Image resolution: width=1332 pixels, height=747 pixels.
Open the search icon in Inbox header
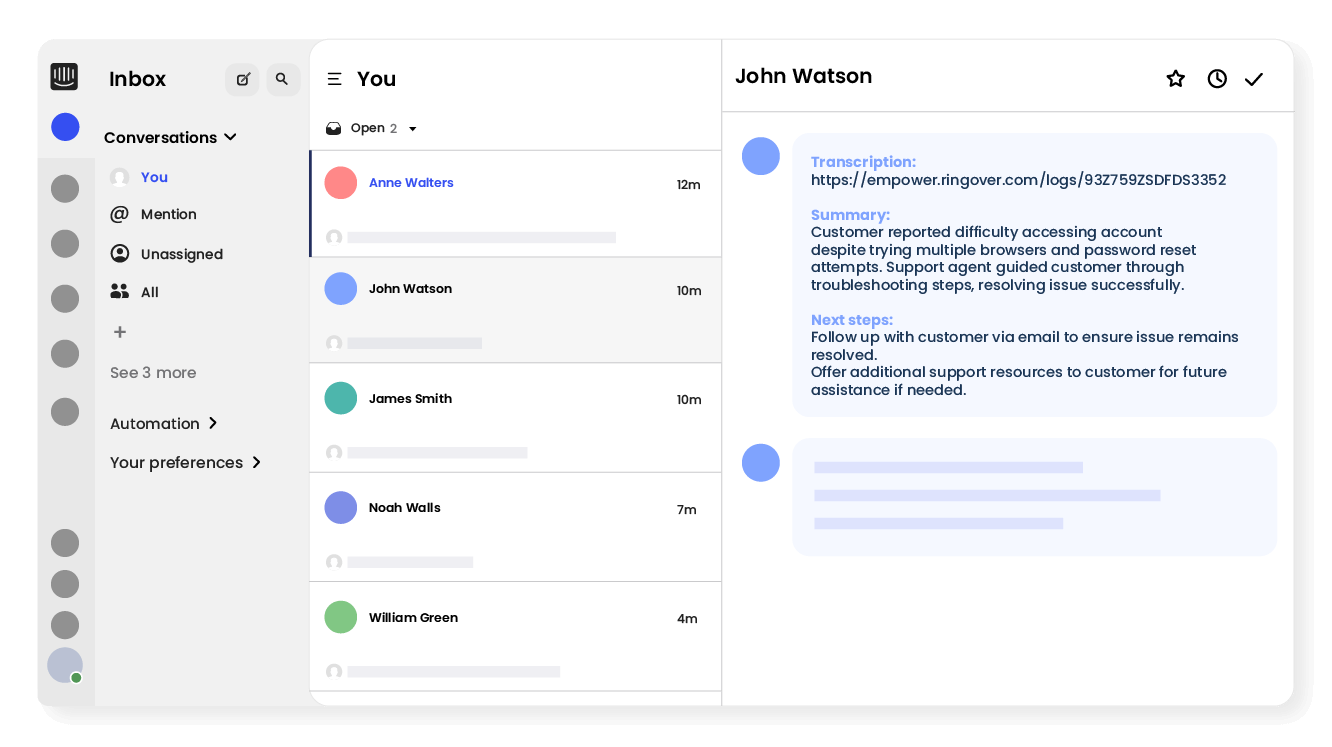(x=283, y=79)
